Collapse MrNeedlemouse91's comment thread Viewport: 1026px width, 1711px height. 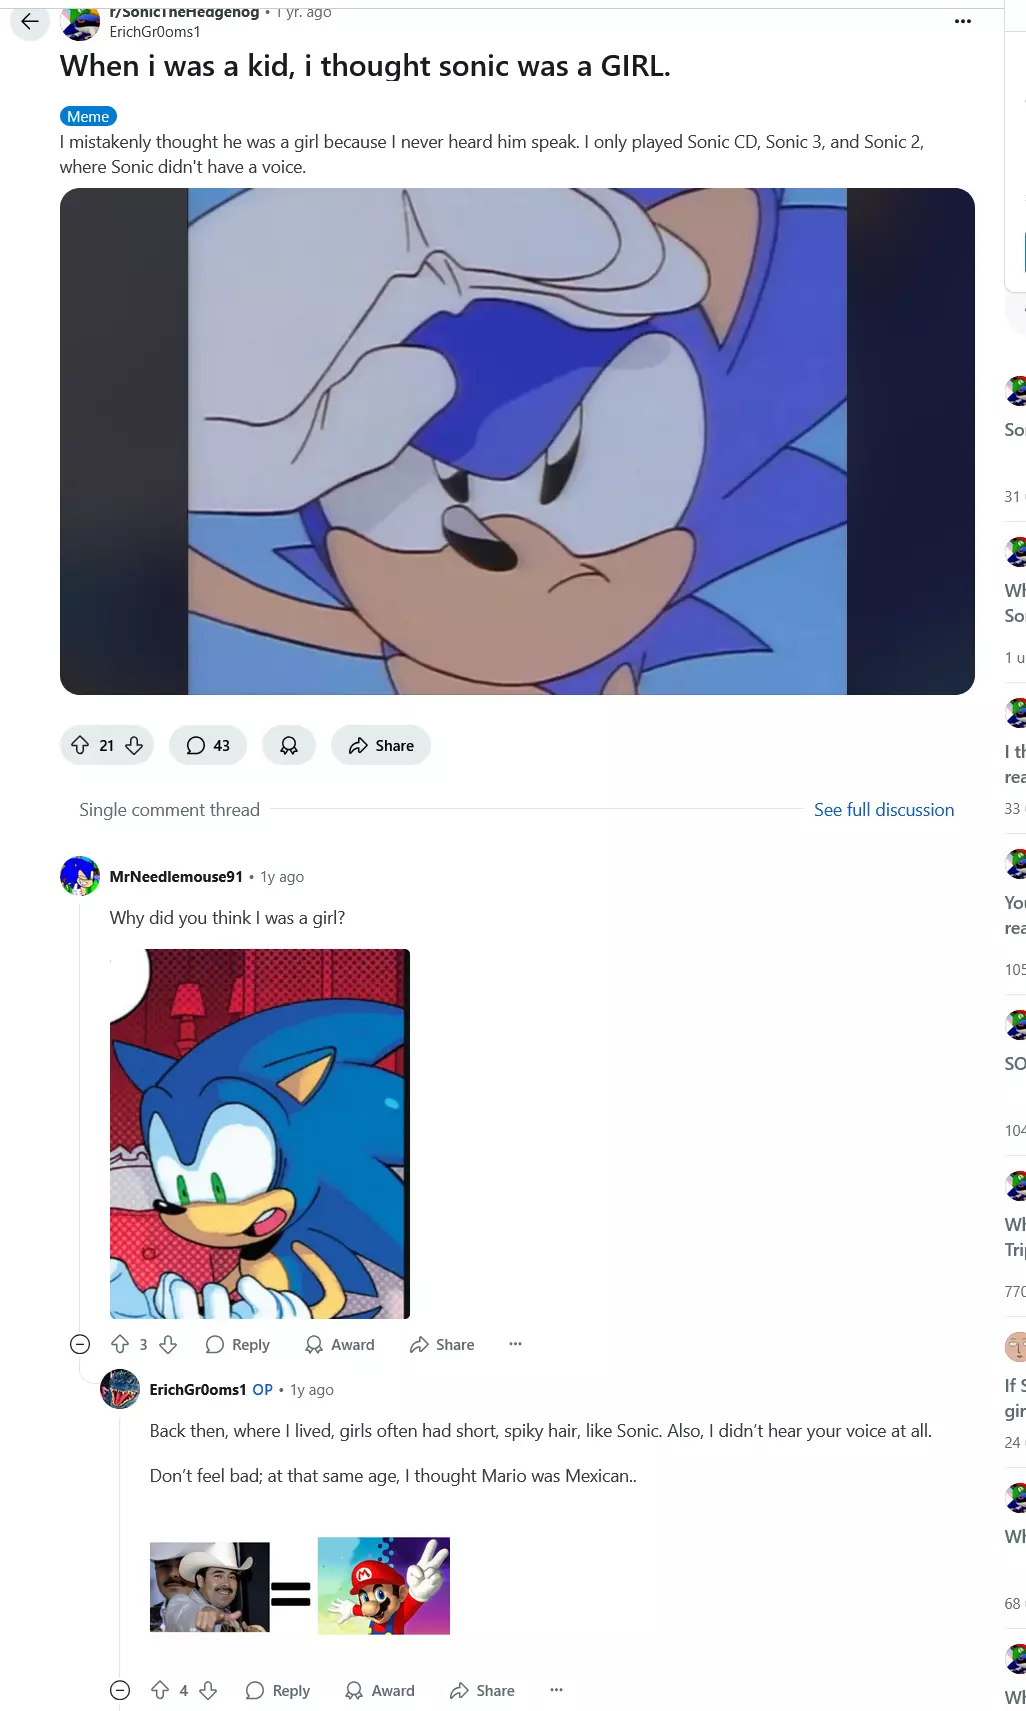pyautogui.click(x=80, y=1344)
